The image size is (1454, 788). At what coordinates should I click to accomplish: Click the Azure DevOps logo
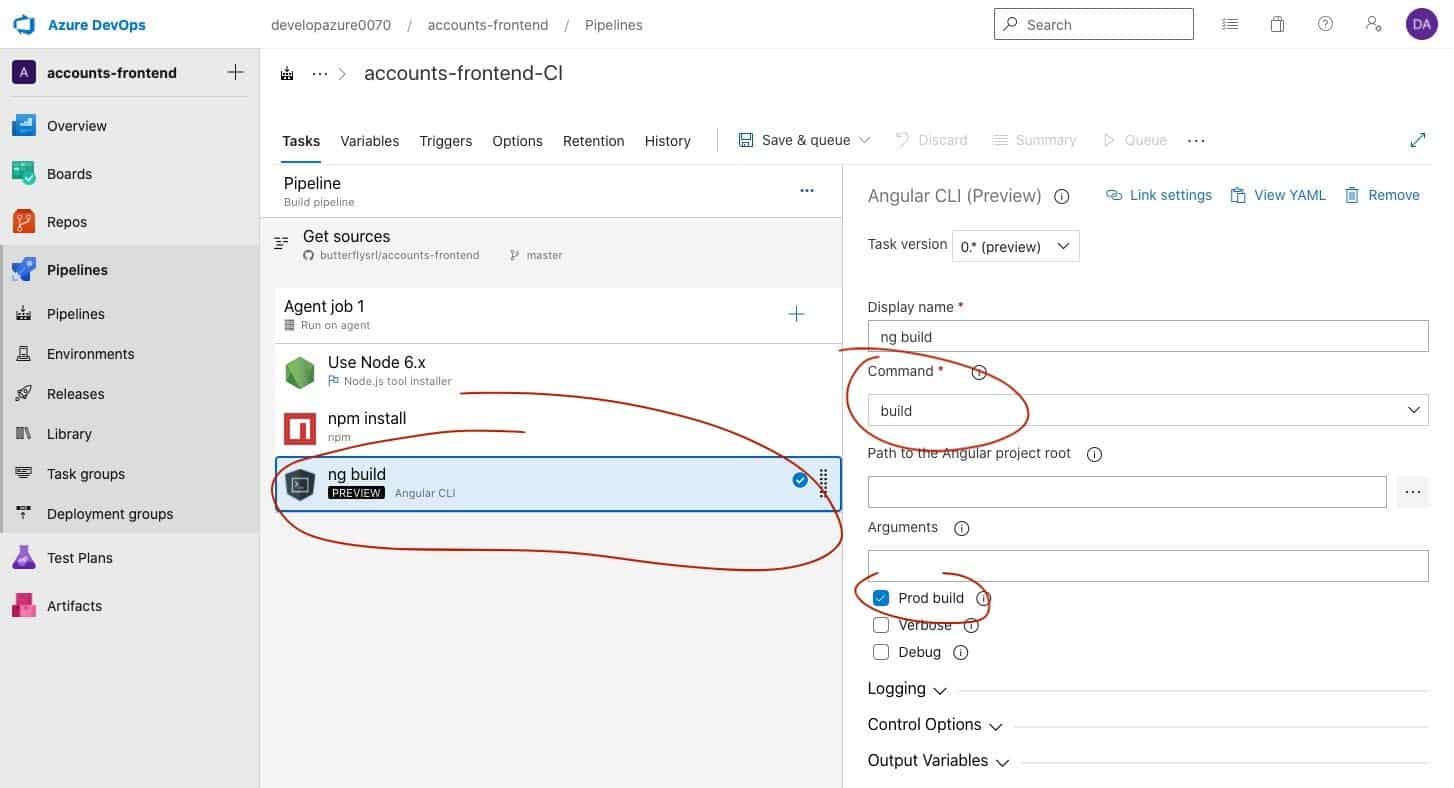coord(24,25)
